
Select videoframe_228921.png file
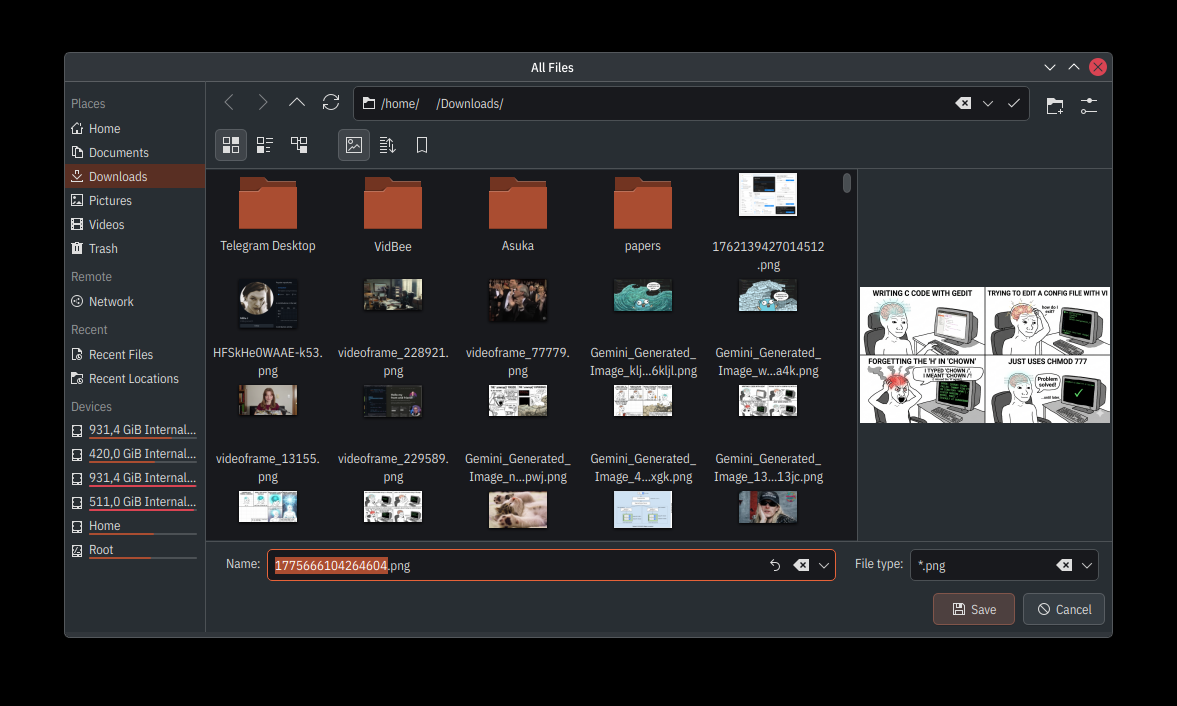pos(393,329)
